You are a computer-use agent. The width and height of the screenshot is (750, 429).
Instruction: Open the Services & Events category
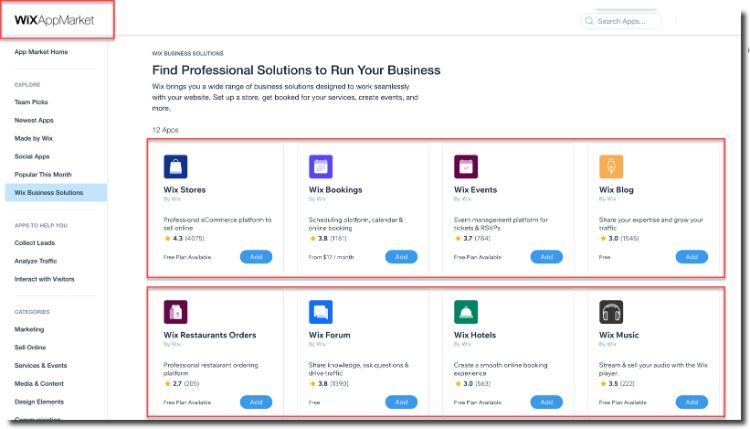41,365
